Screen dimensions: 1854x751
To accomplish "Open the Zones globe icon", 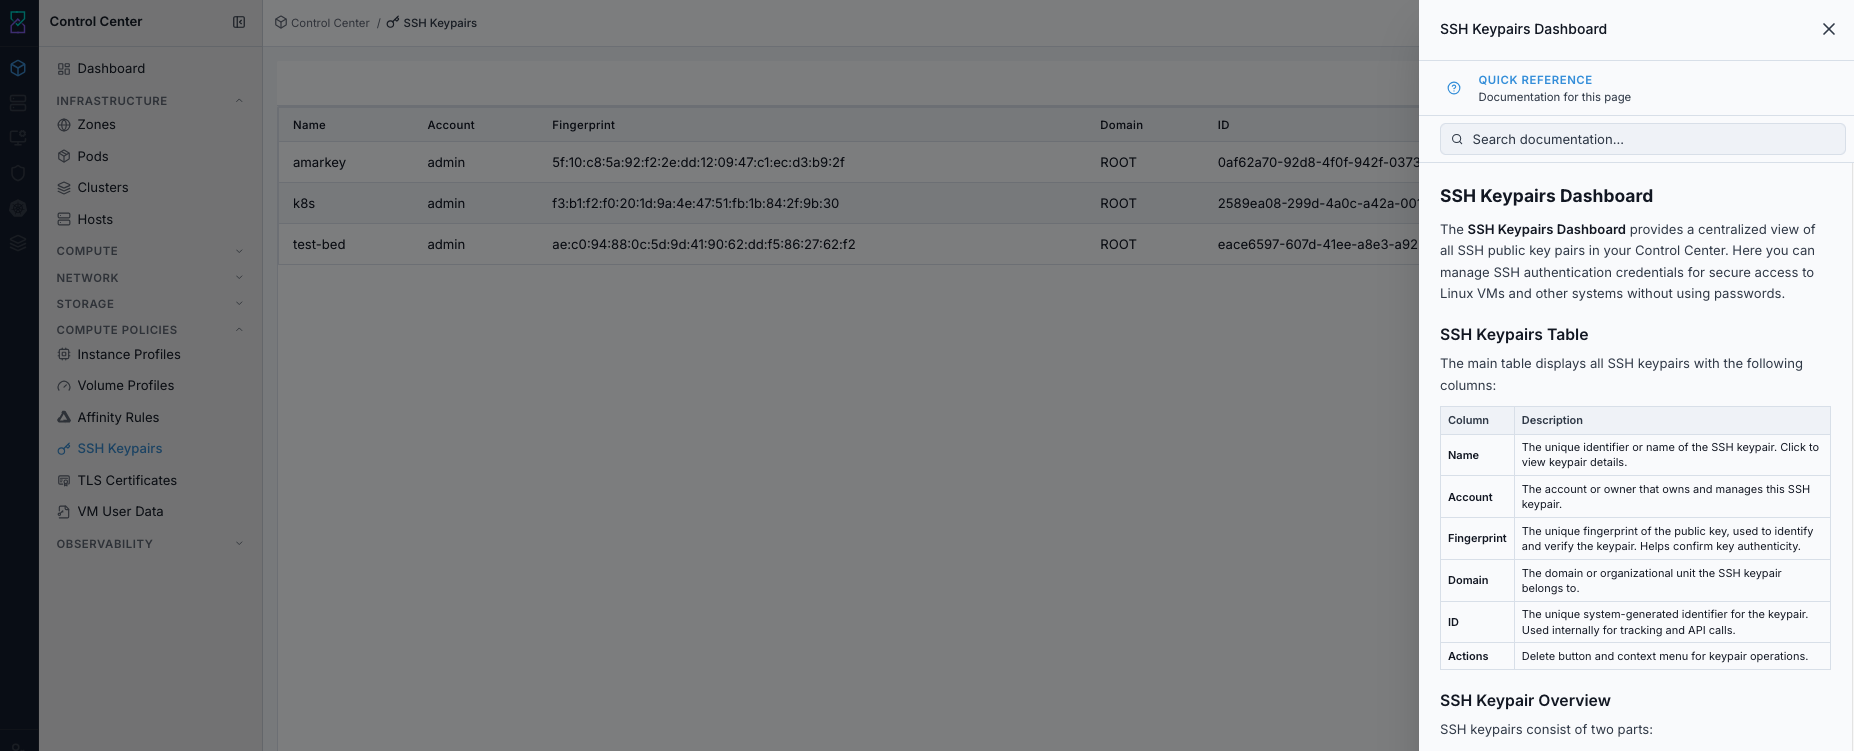I will (64, 125).
